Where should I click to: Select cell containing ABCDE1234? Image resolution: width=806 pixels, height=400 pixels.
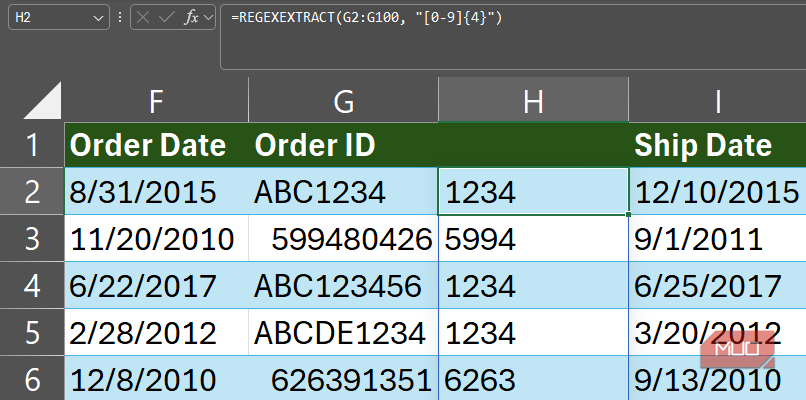tap(343, 332)
